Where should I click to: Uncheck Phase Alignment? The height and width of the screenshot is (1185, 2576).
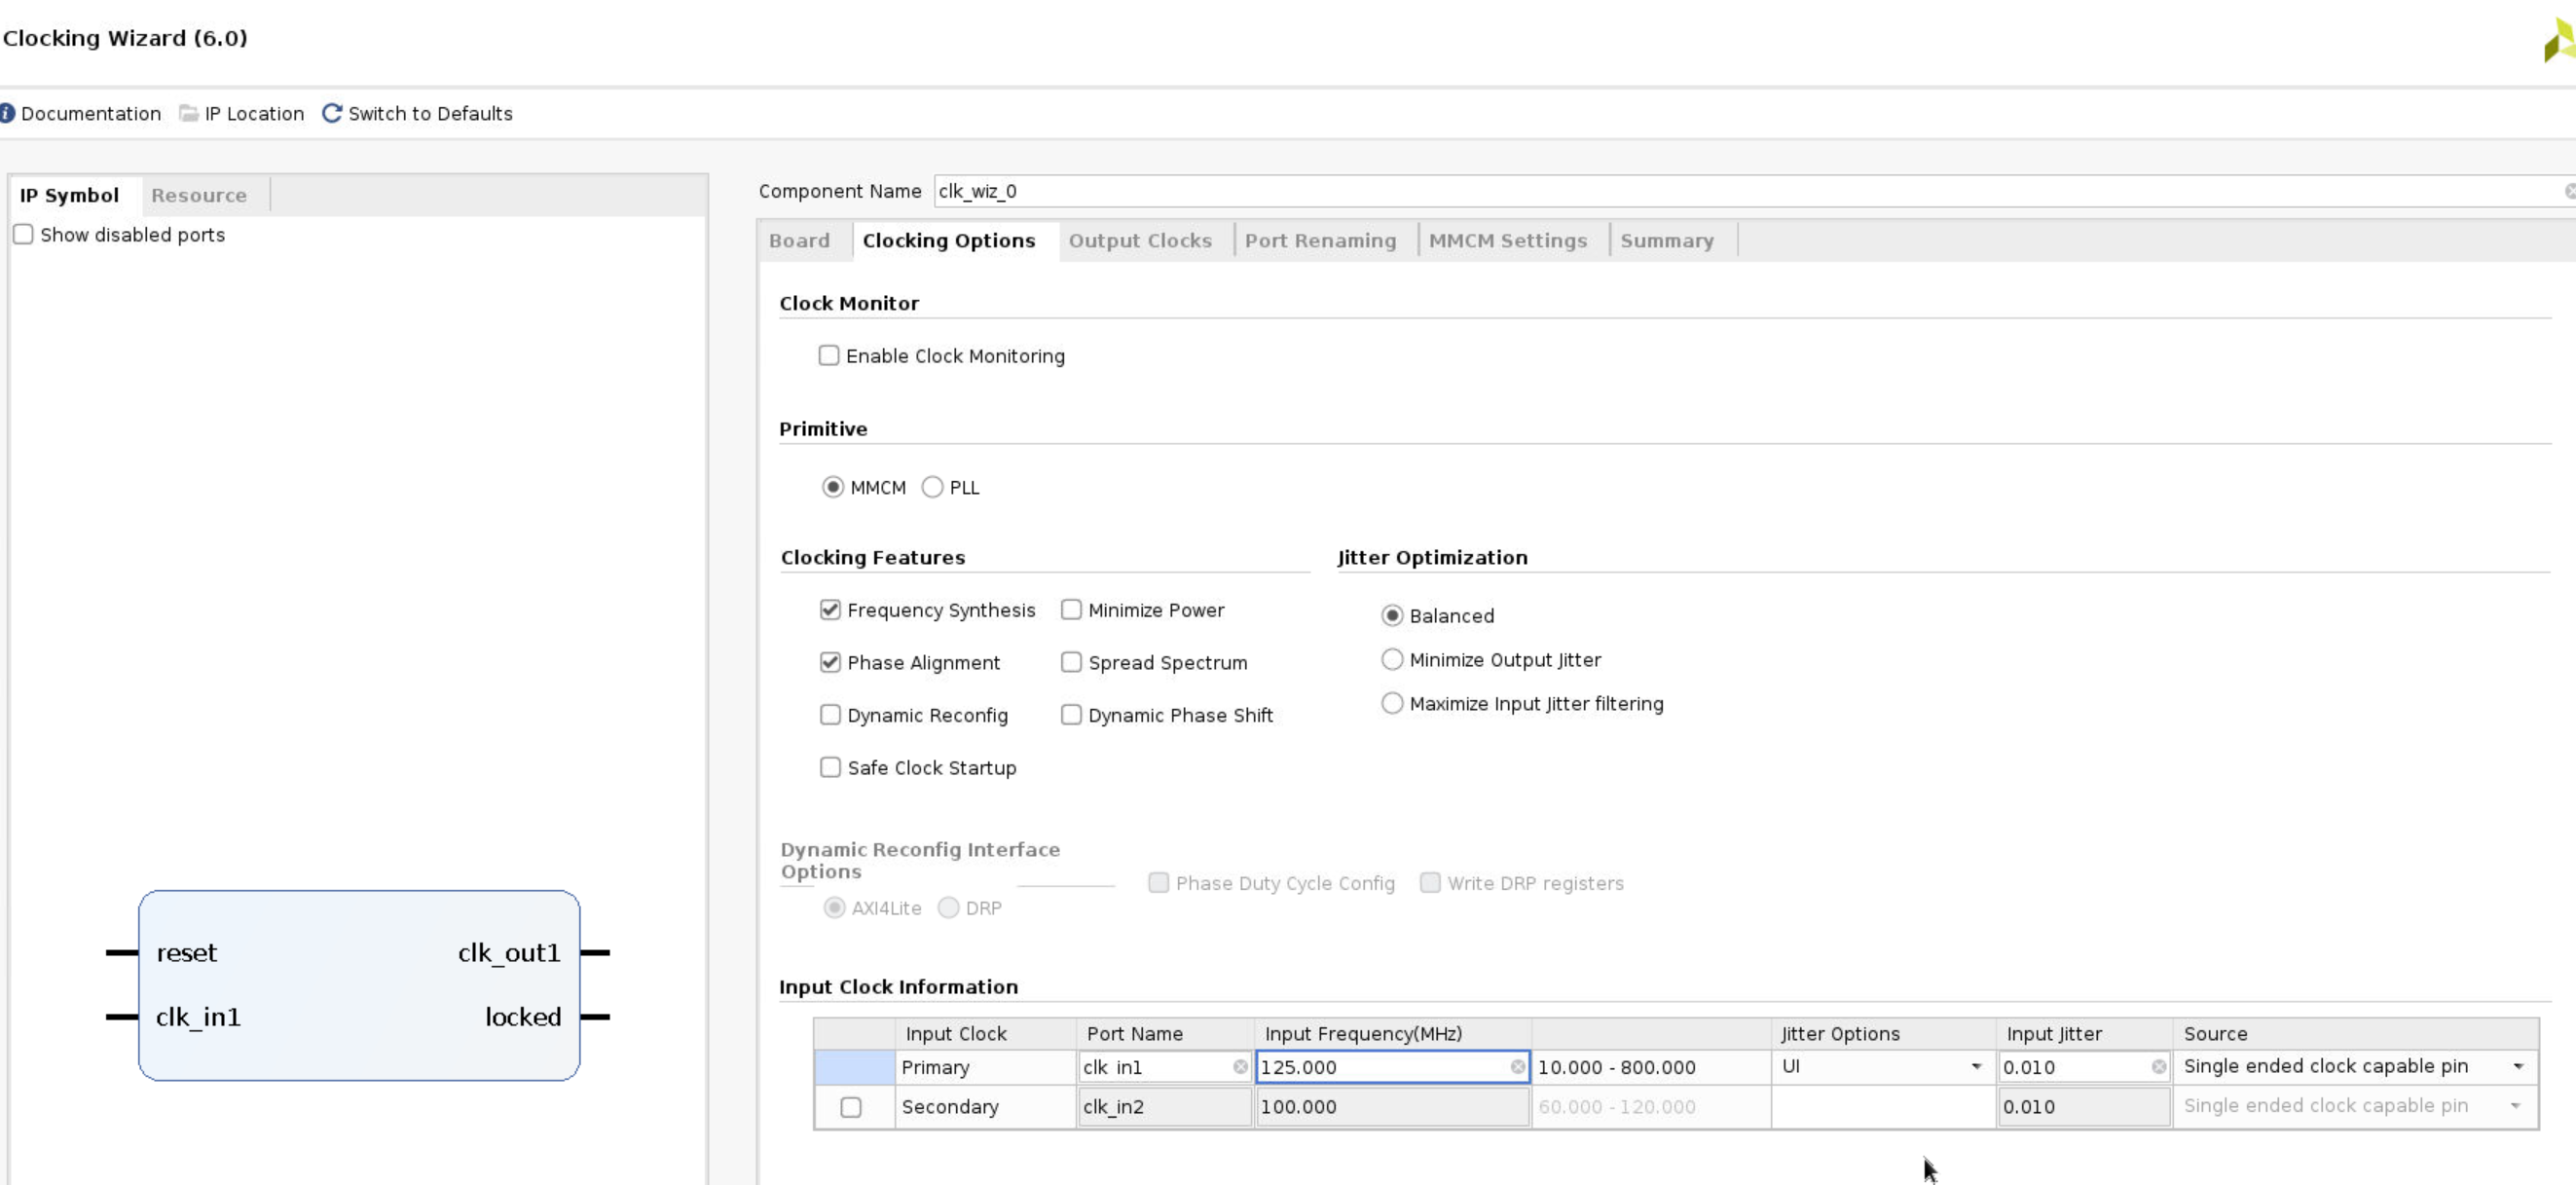(x=830, y=662)
